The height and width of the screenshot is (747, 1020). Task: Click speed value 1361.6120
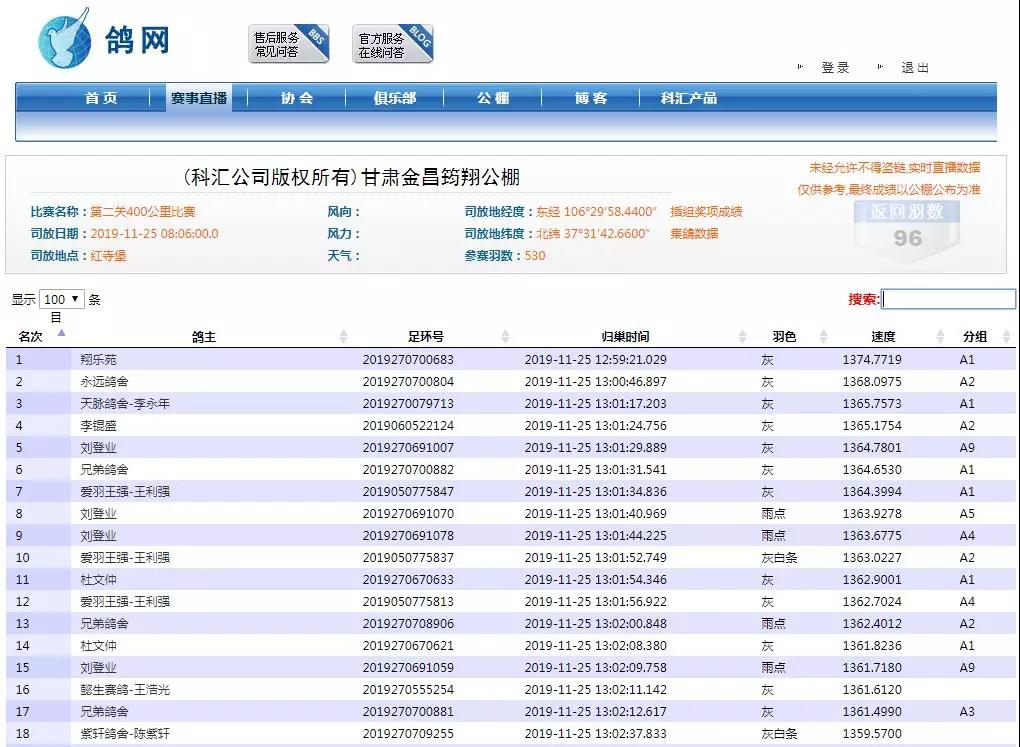click(872, 690)
